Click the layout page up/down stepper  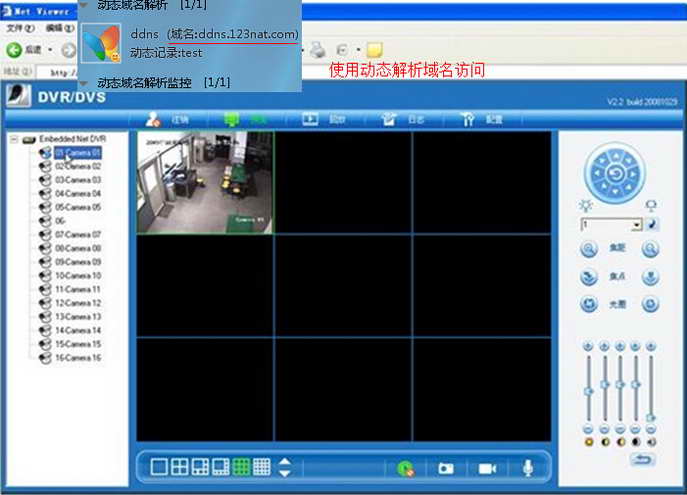click(x=285, y=467)
